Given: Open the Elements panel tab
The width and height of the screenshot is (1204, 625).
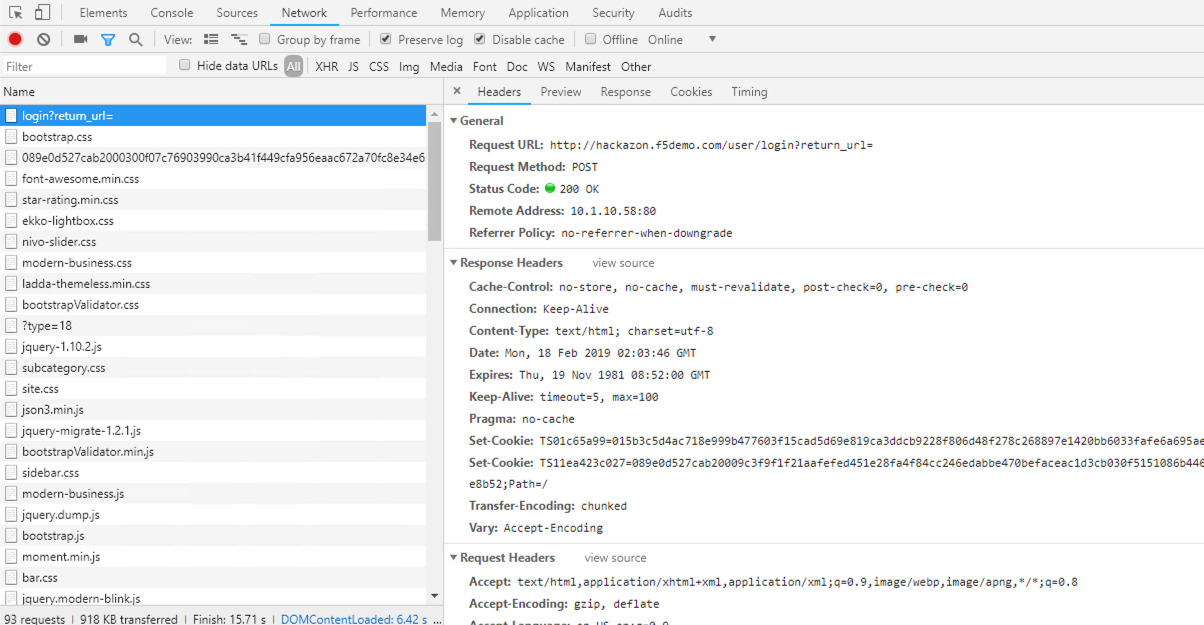Looking at the screenshot, I should click(x=104, y=13).
